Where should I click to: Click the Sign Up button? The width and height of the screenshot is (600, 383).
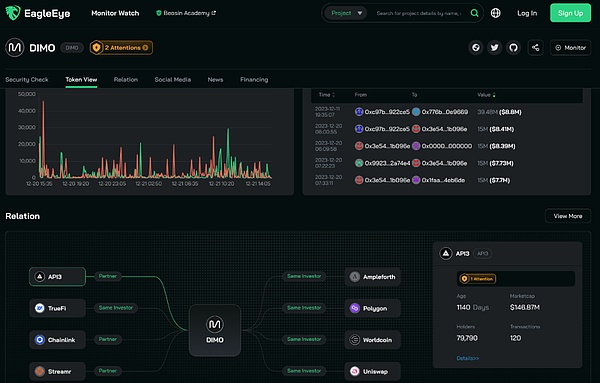tap(570, 13)
